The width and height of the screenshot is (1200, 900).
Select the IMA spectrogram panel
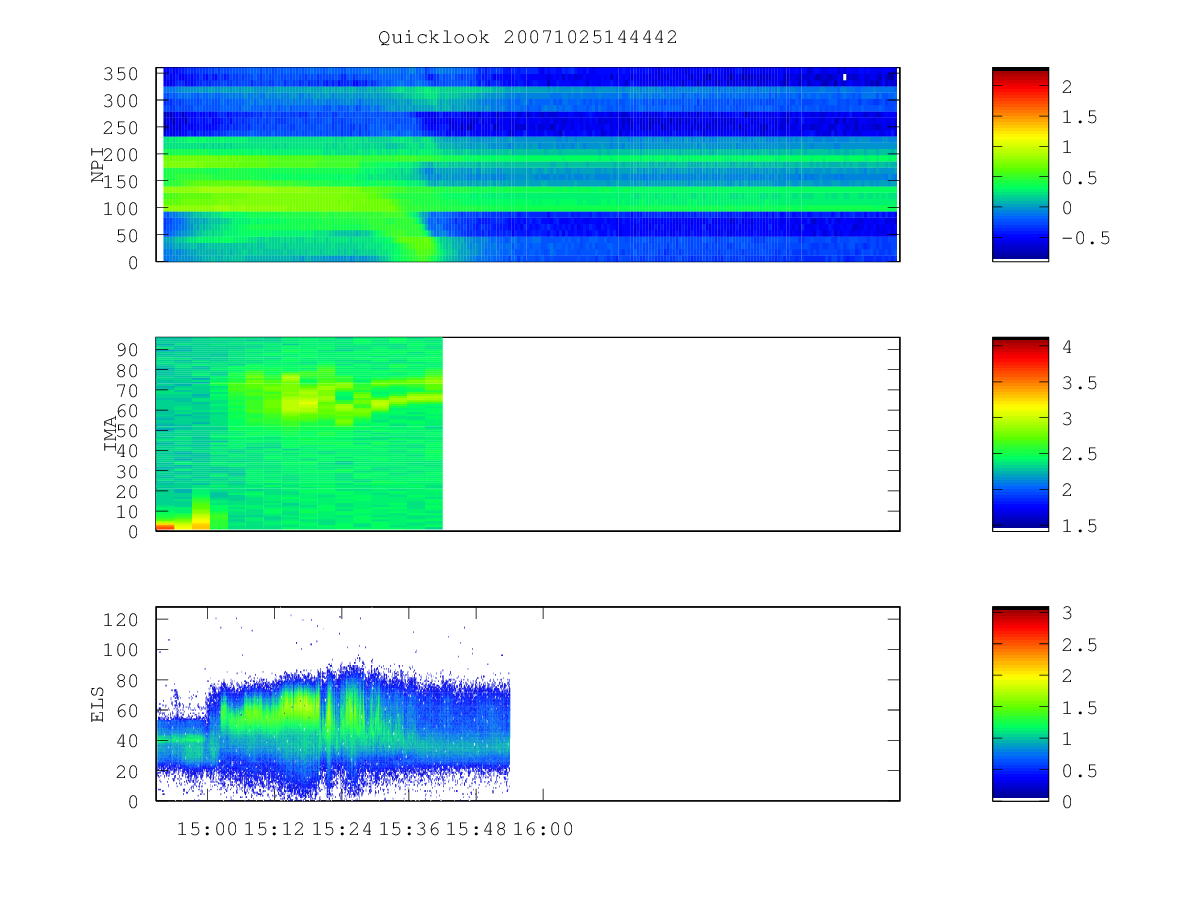click(x=528, y=434)
